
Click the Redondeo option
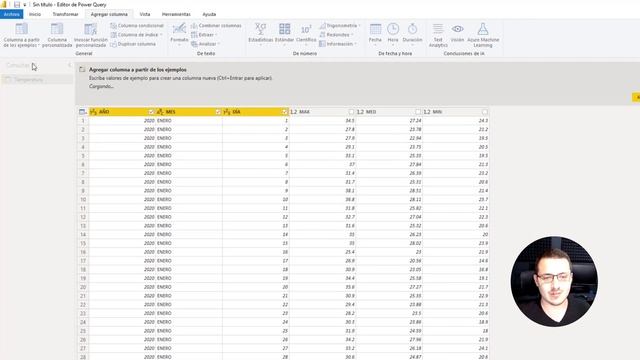coord(335,35)
